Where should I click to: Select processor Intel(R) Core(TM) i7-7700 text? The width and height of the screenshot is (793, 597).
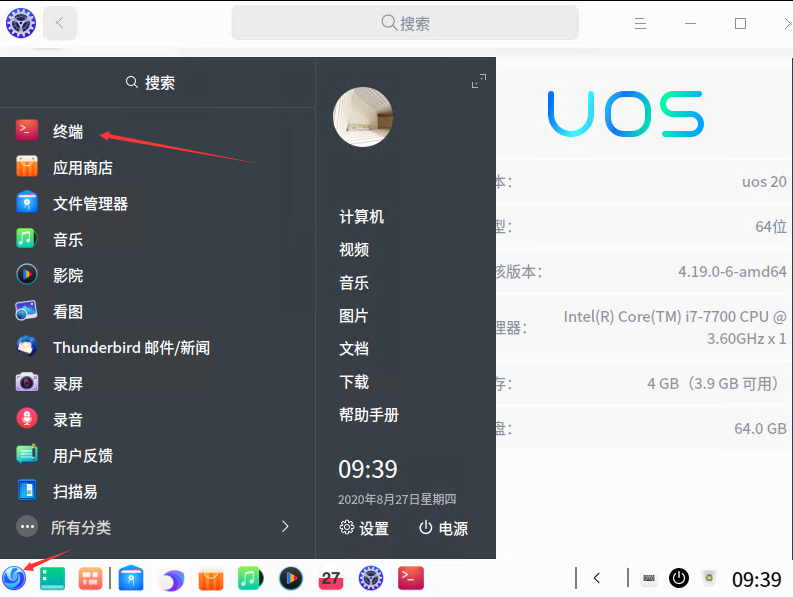(x=675, y=327)
